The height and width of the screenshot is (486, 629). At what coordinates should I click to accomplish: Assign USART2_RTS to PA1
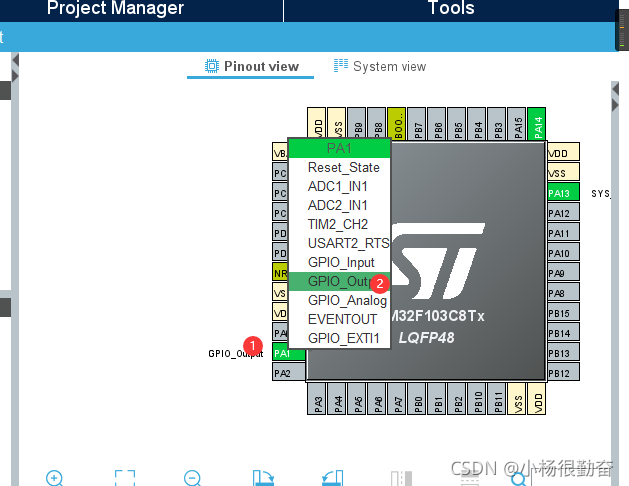339,243
